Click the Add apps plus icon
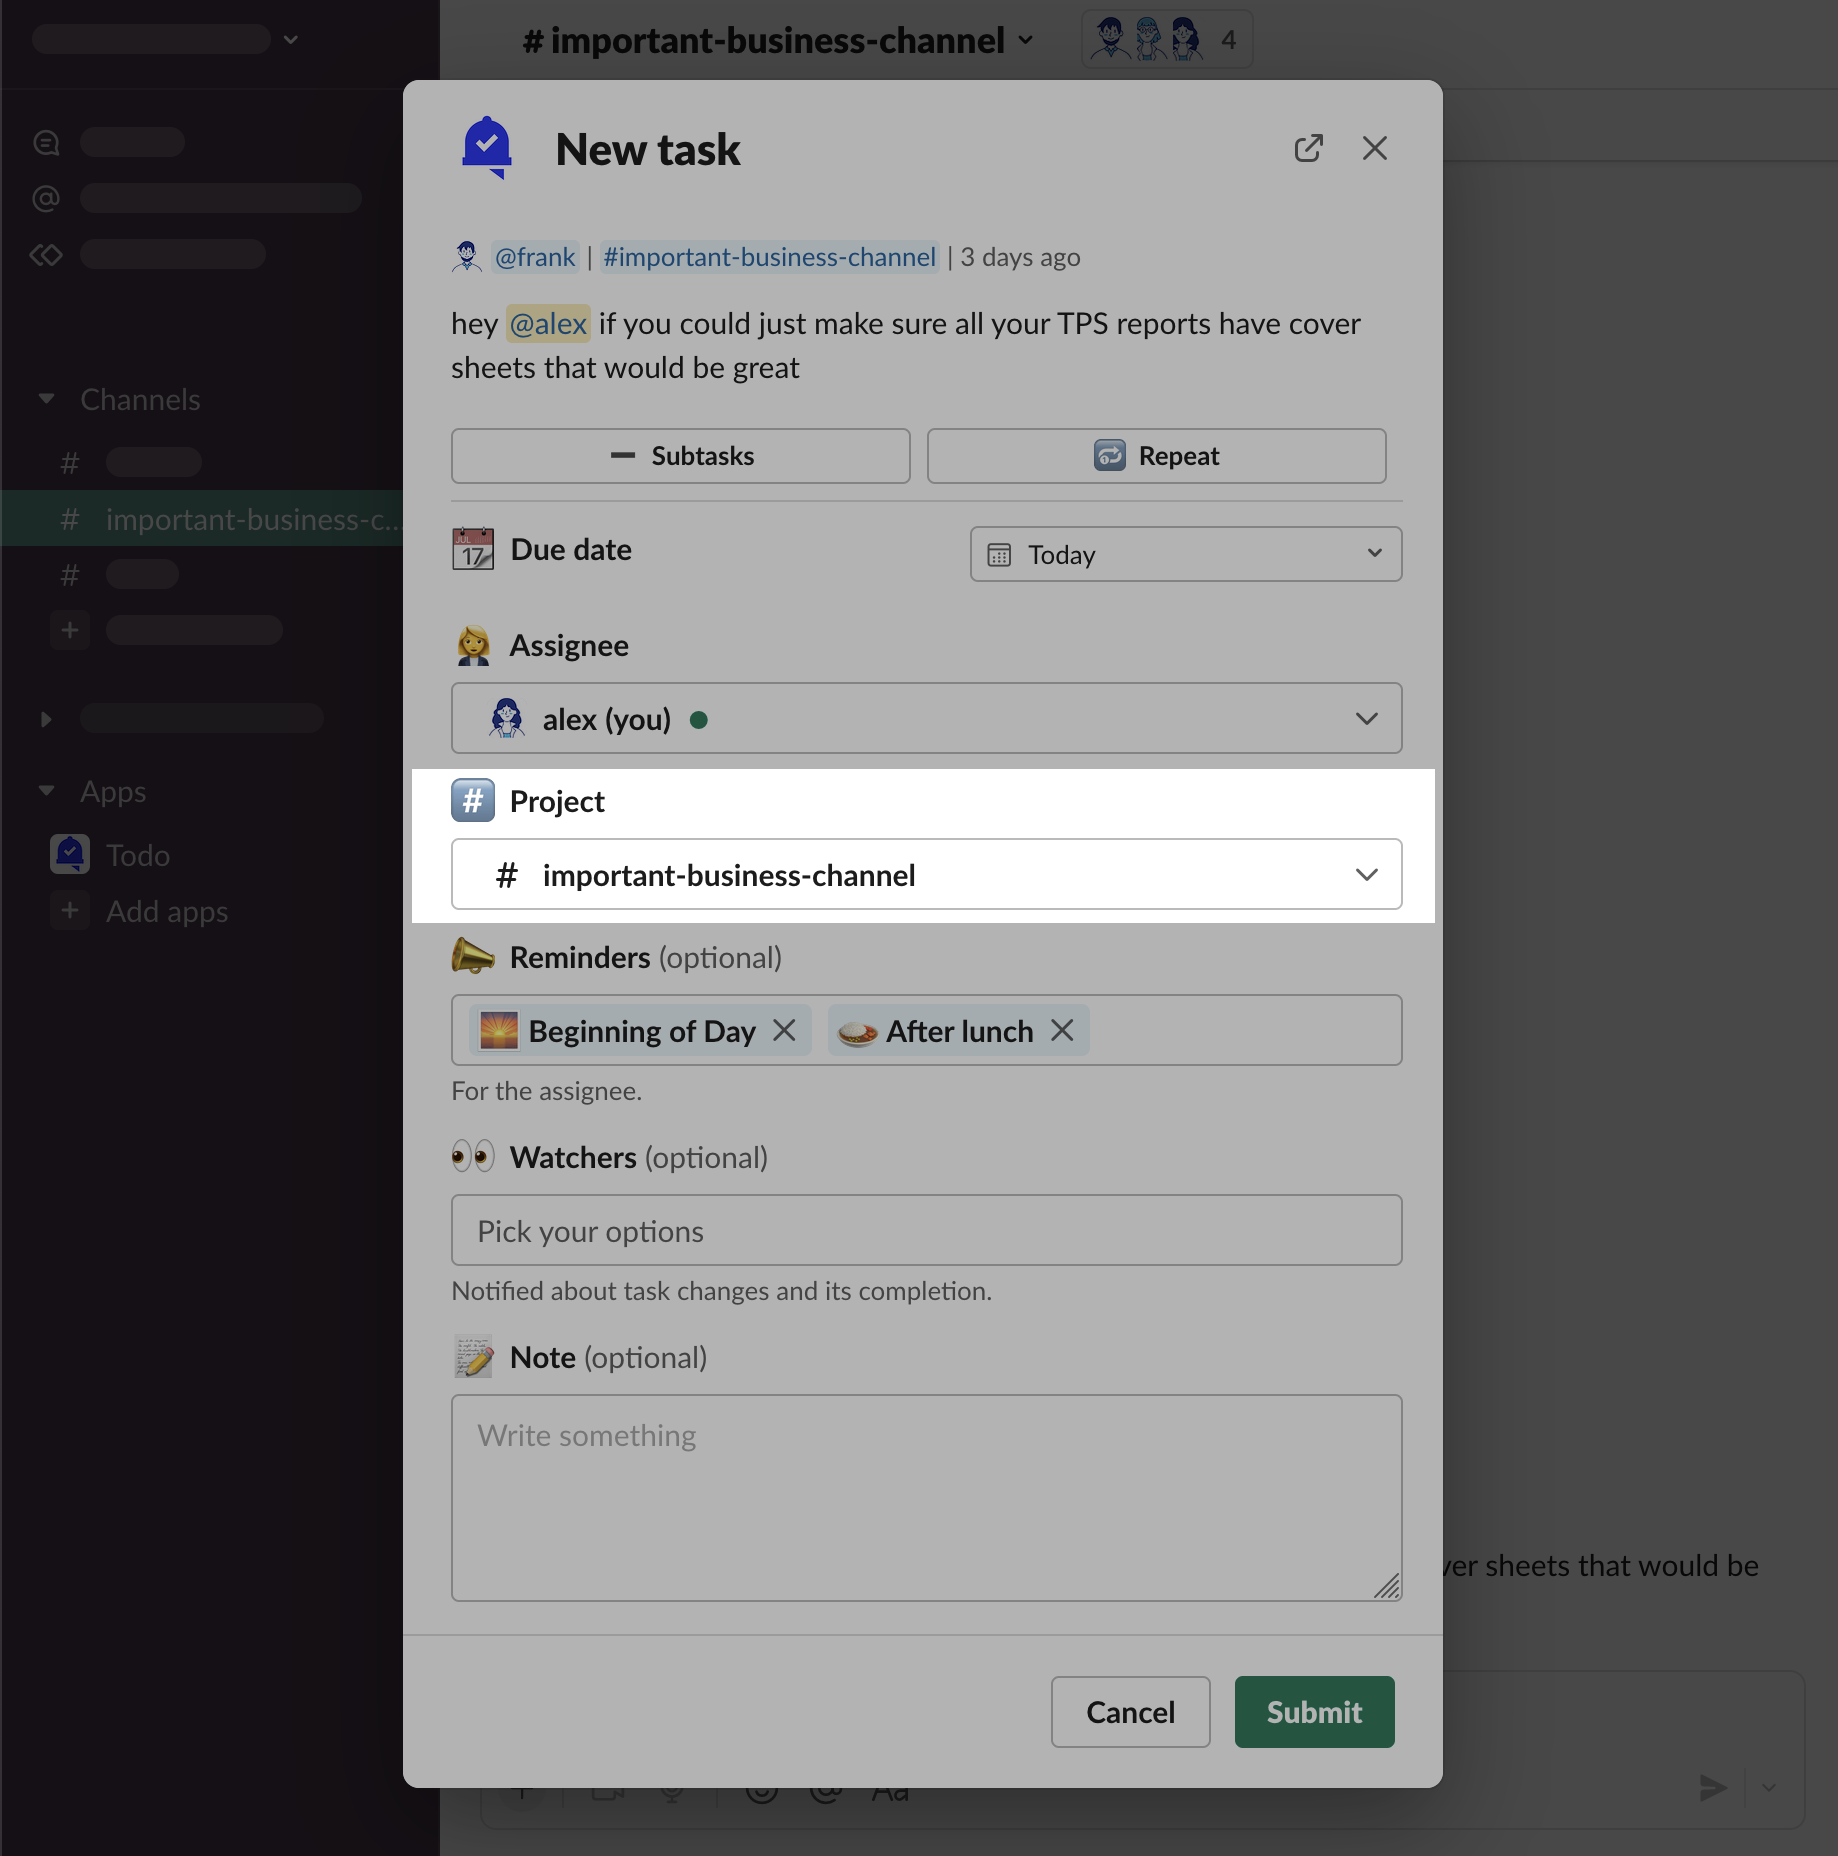This screenshot has width=1838, height=1856. 70,911
